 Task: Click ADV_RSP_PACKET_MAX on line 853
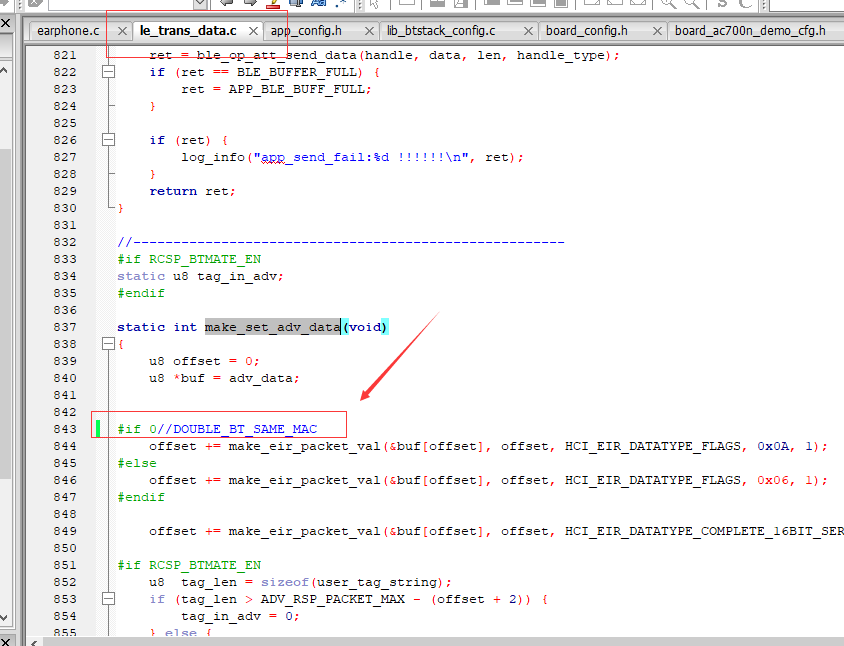(x=333, y=599)
